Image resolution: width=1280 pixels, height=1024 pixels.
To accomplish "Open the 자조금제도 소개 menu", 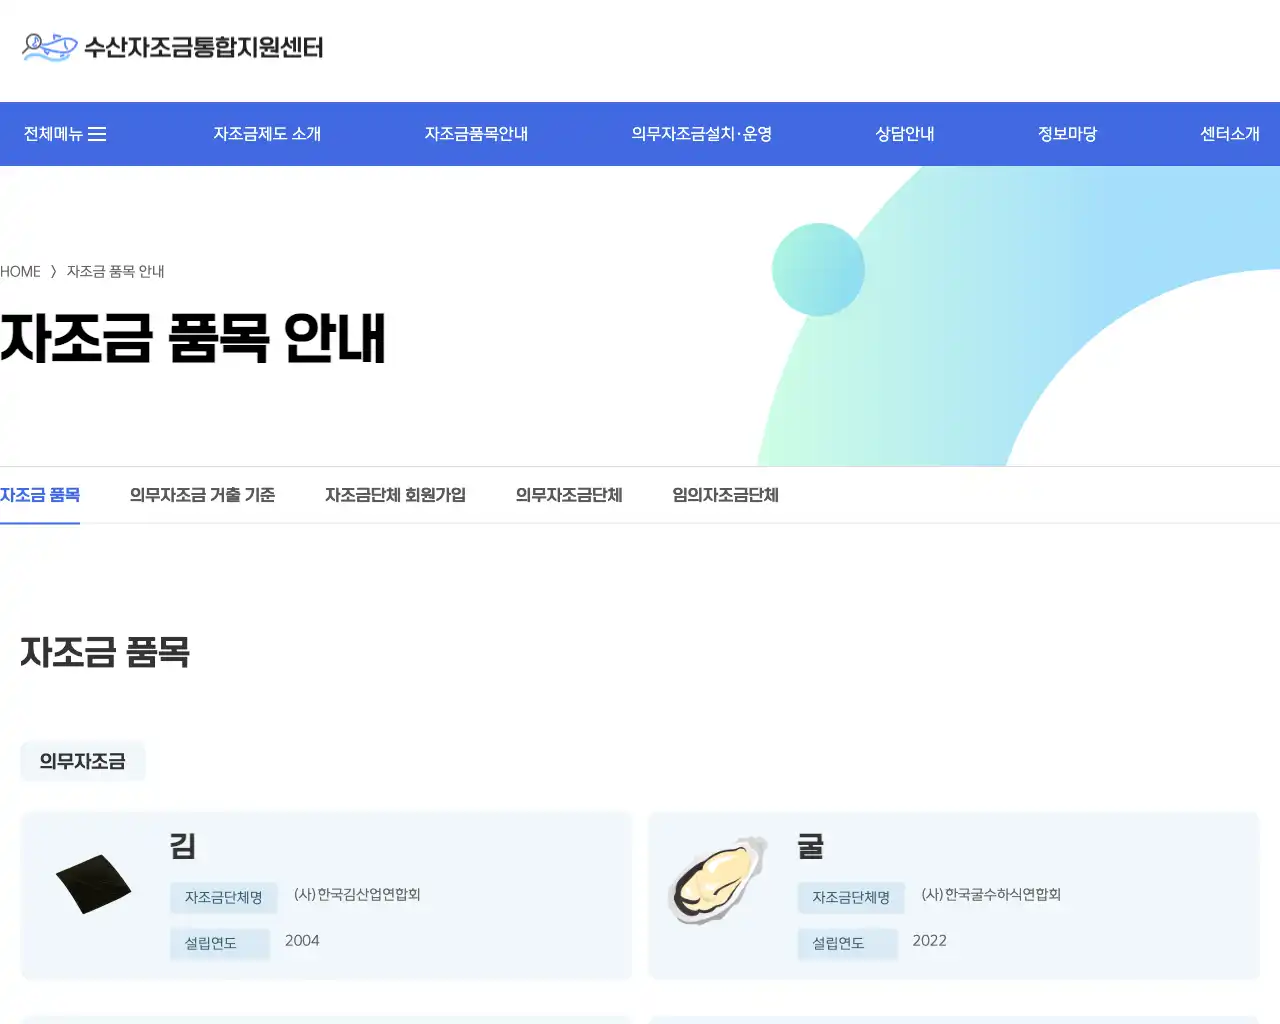I will 266,133.
